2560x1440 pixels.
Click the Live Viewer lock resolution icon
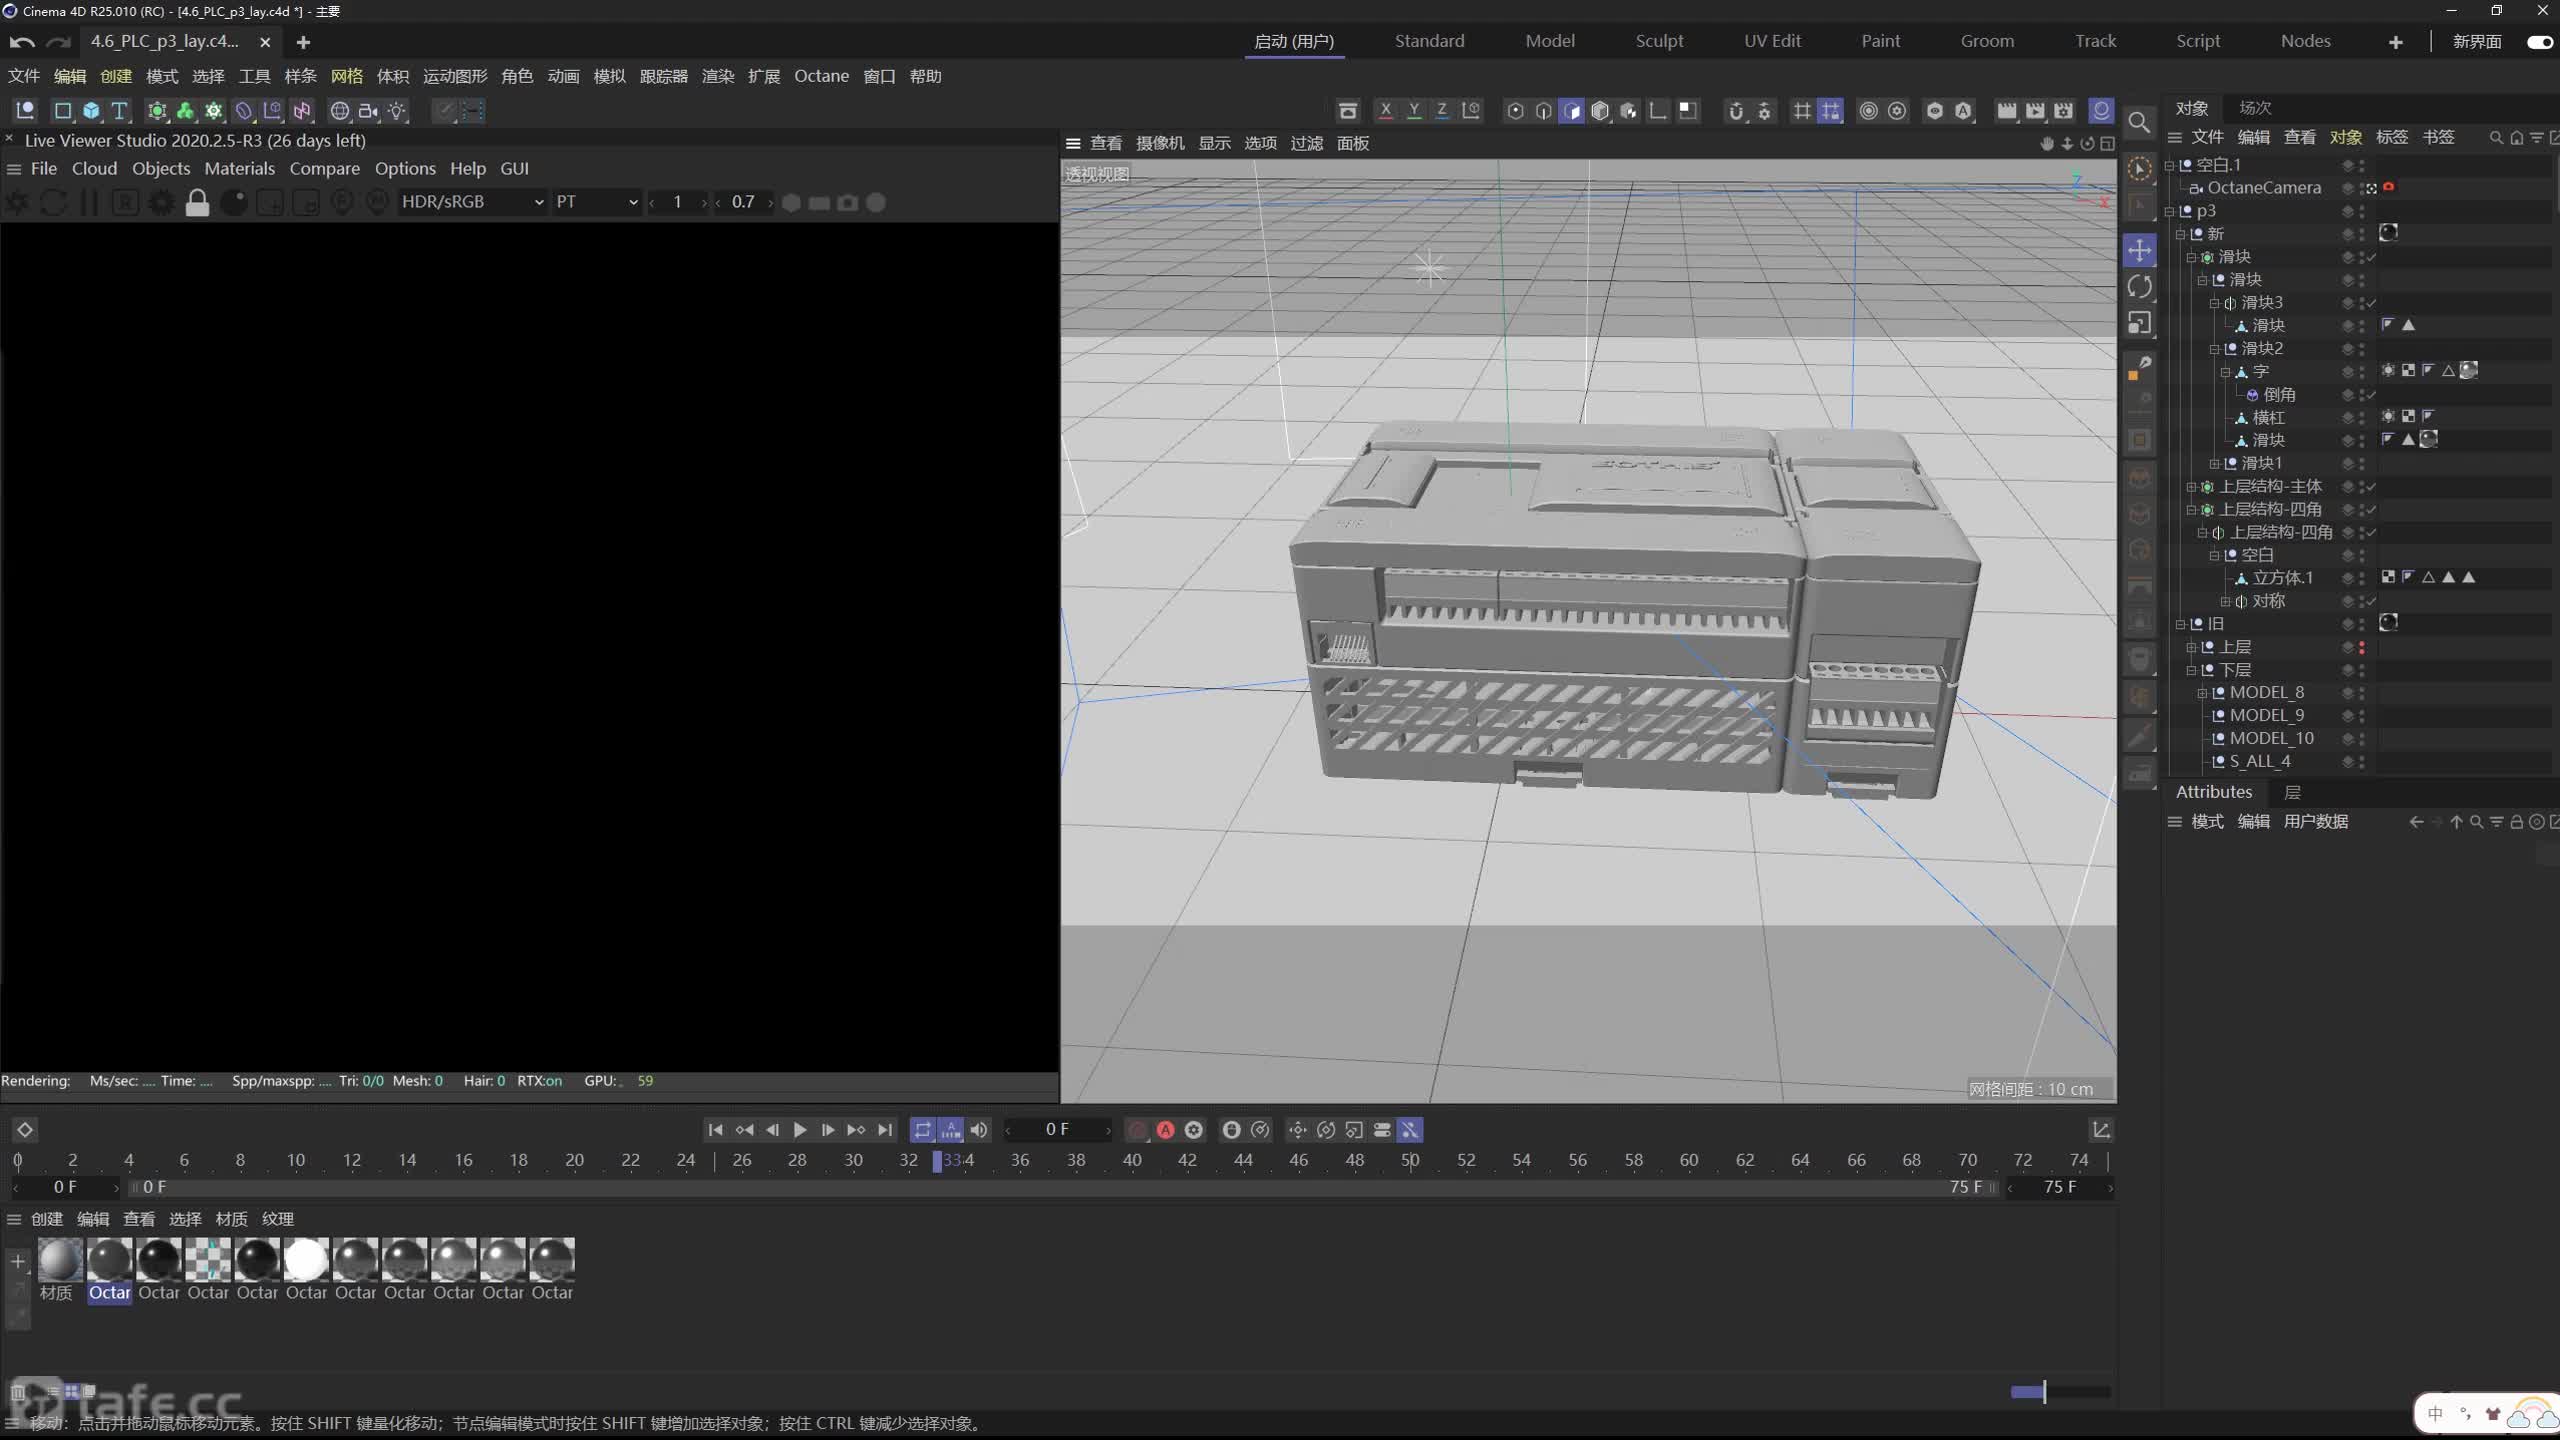(x=197, y=203)
